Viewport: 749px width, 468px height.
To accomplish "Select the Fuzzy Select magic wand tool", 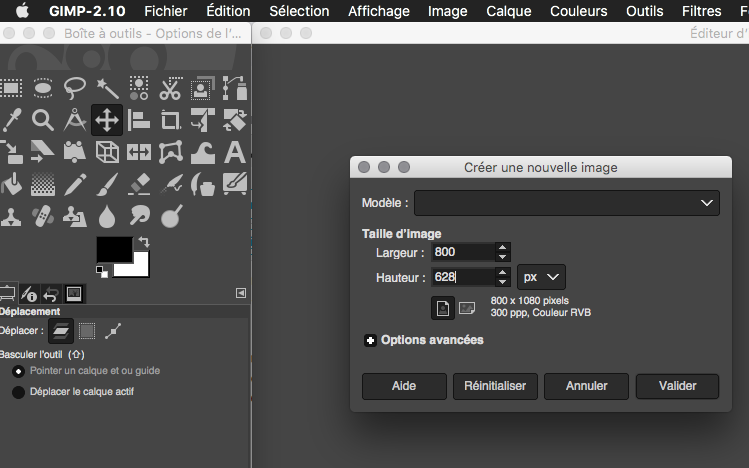I will (x=107, y=88).
